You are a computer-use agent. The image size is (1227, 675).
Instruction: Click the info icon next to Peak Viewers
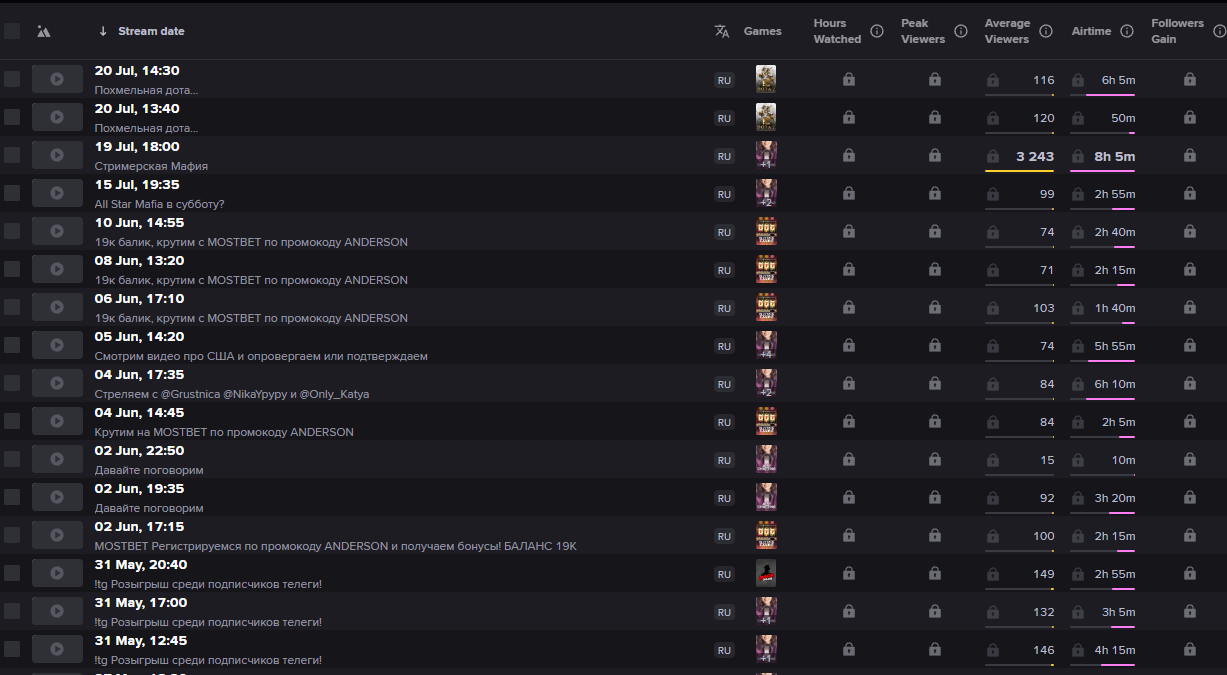tap(961, 31)
